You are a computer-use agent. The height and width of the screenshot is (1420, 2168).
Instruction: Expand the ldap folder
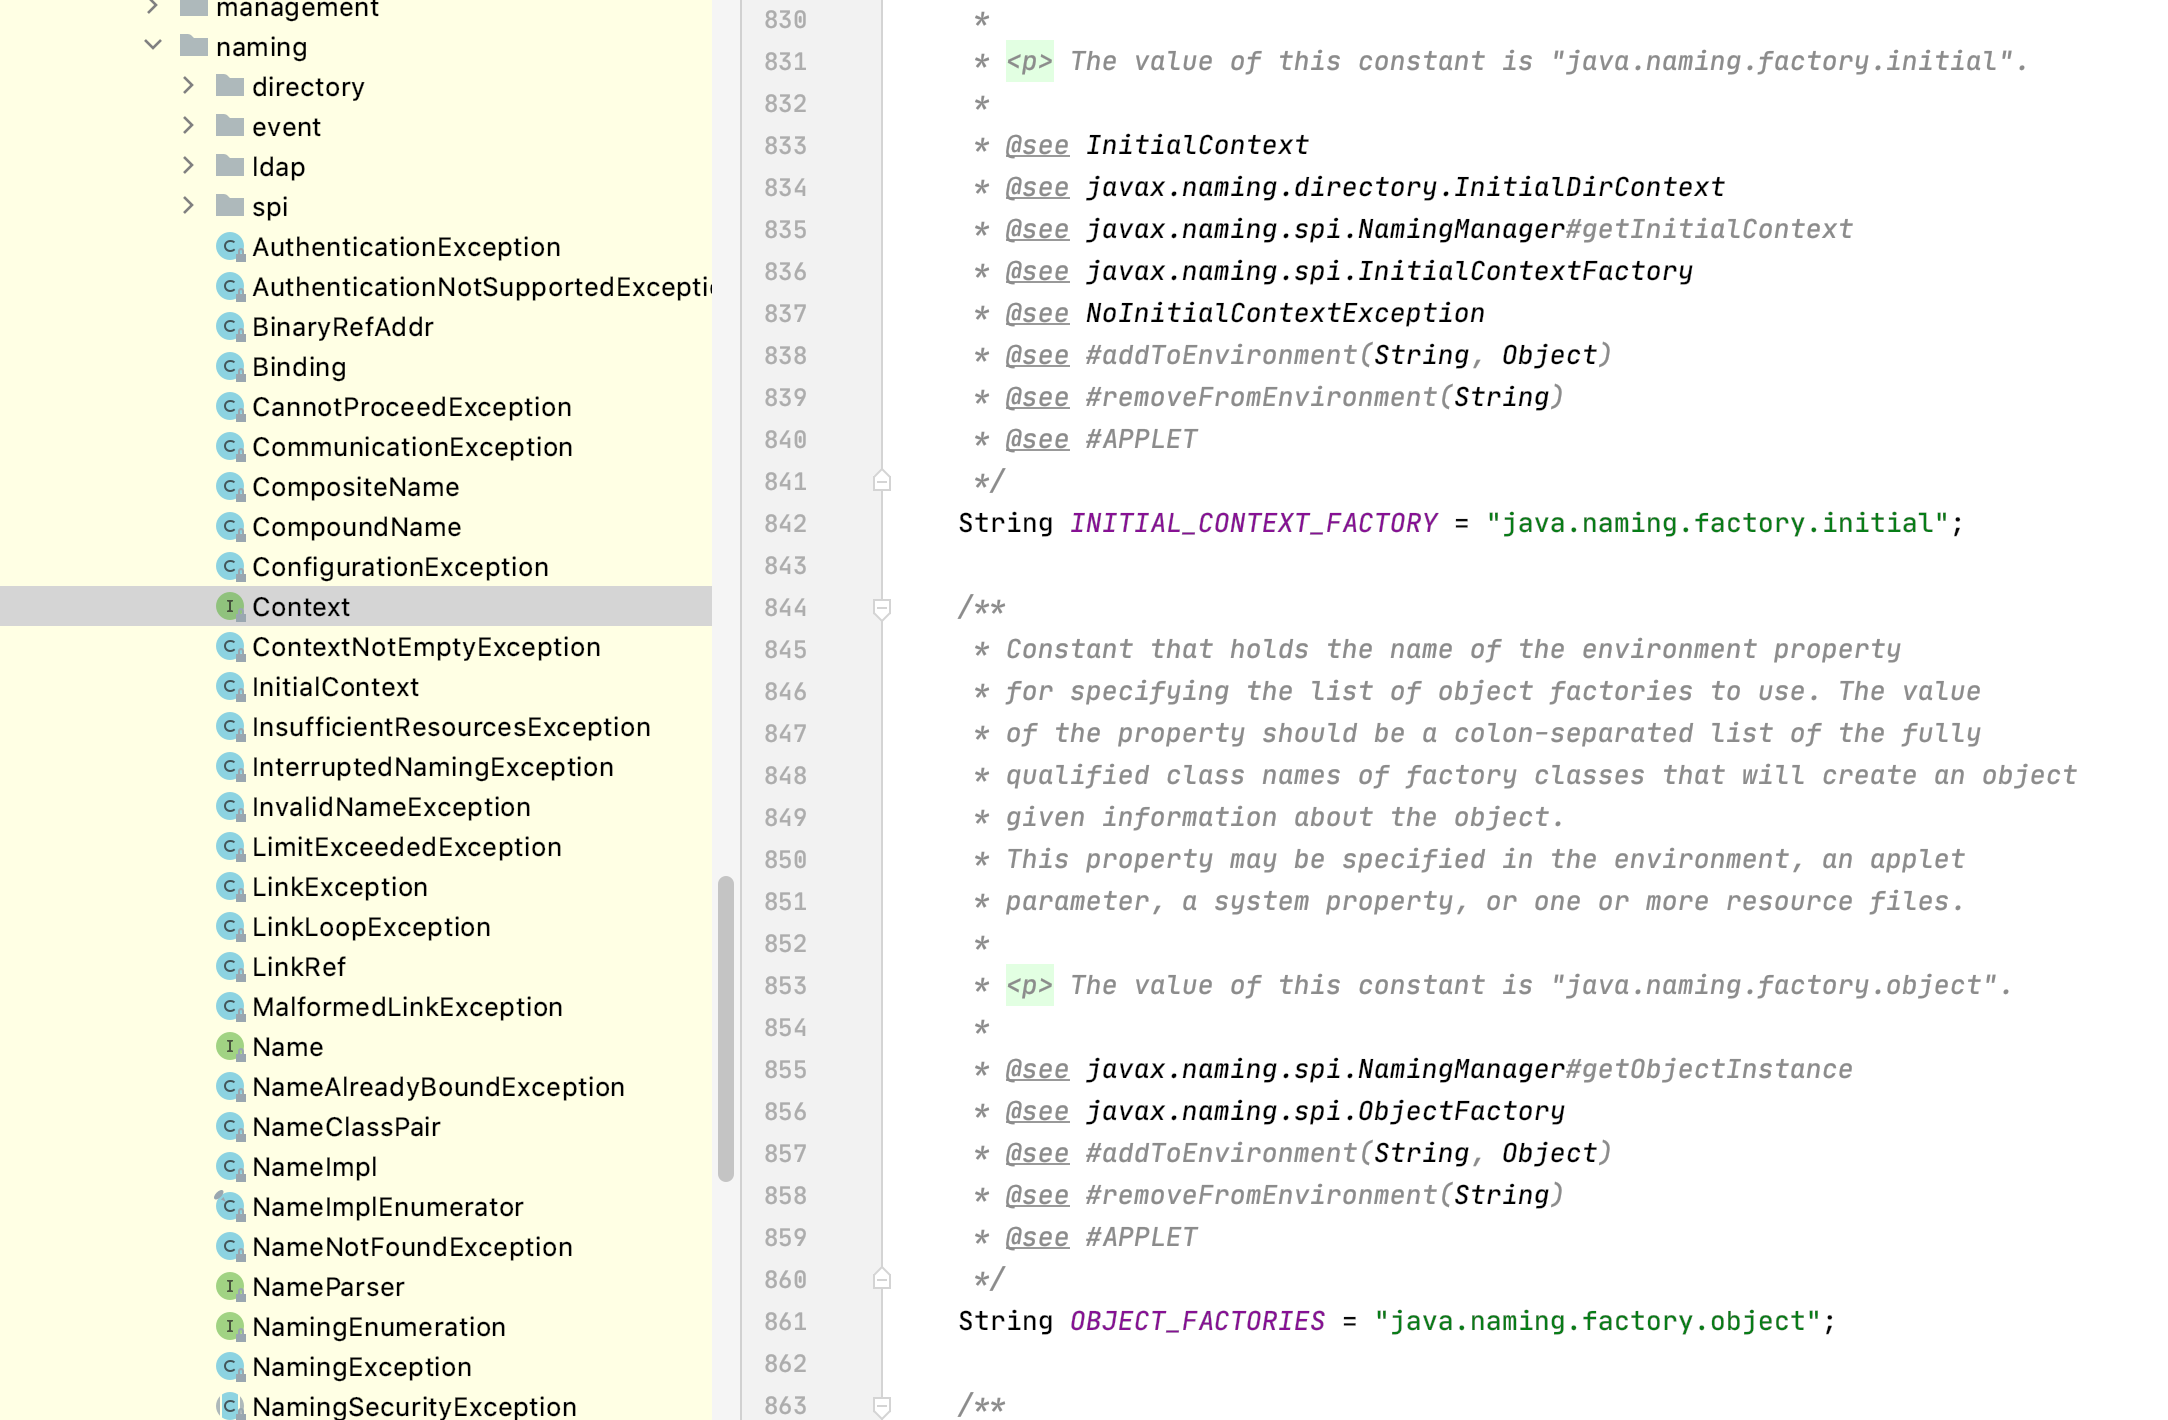[x=189, y=166]
